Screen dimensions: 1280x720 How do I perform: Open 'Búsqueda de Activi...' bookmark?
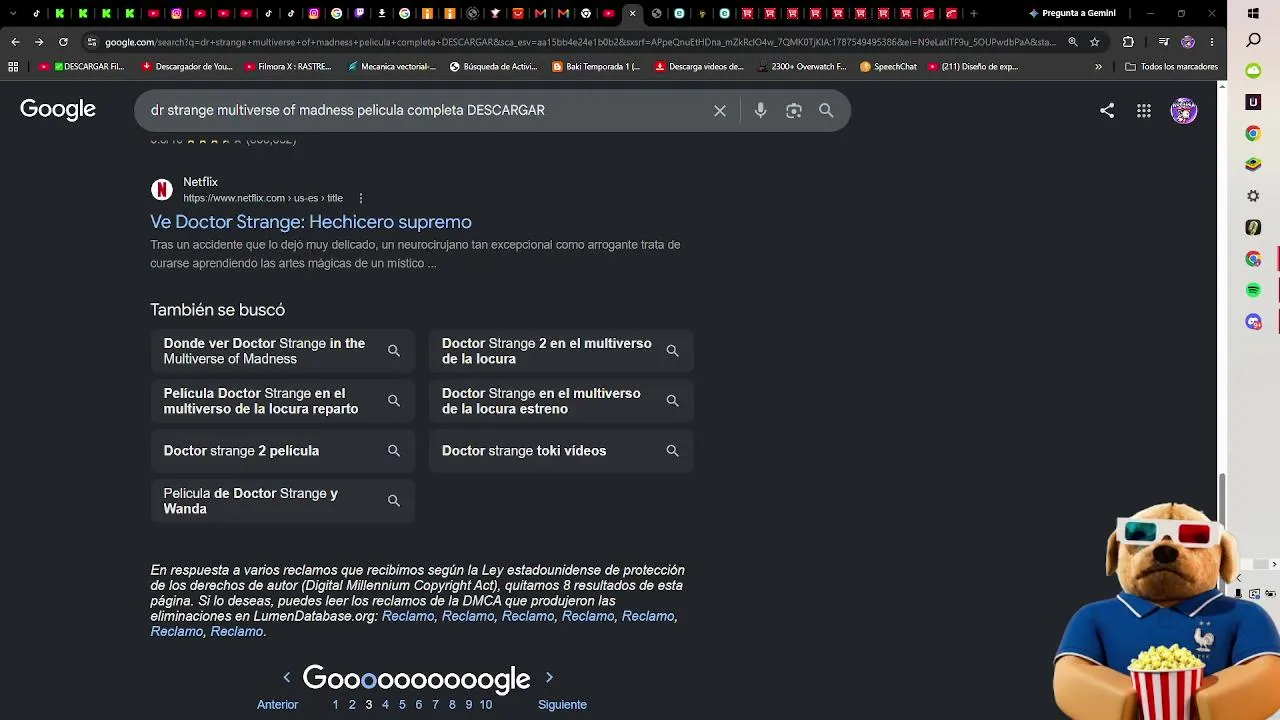click(493, 67)
